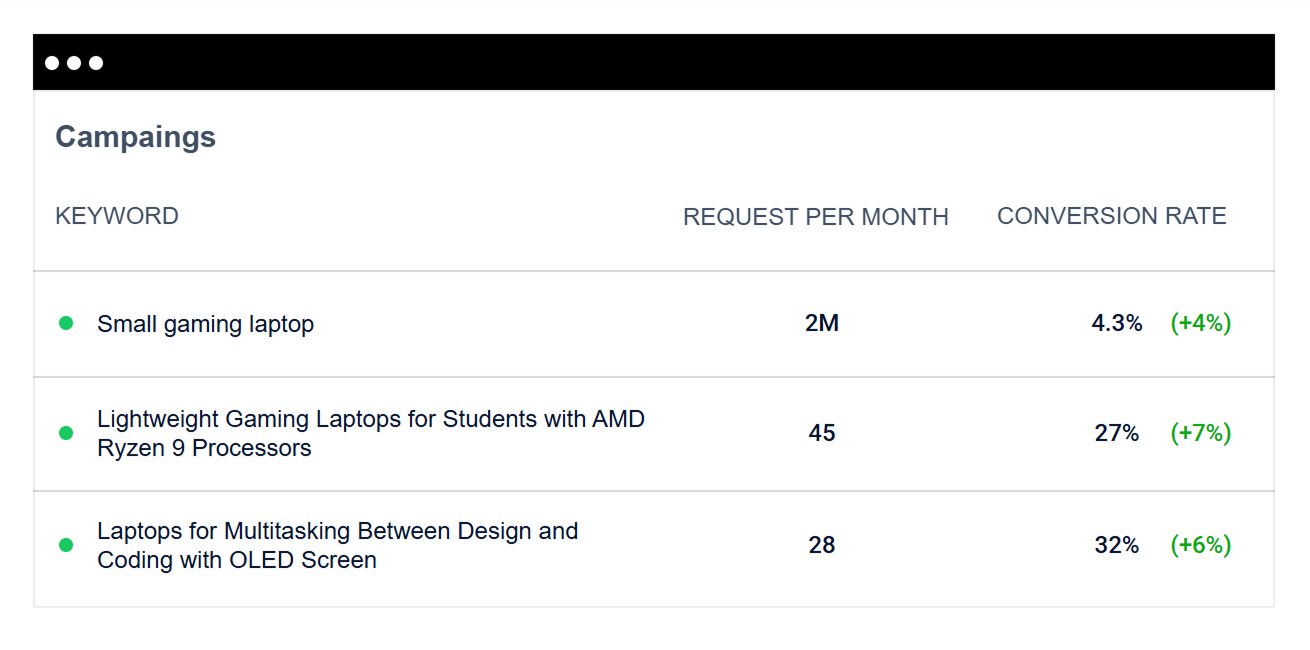Click the 45 requests per month value
Image resolution: width=1310 pixels, height=650 pixels.
(821, 433)
